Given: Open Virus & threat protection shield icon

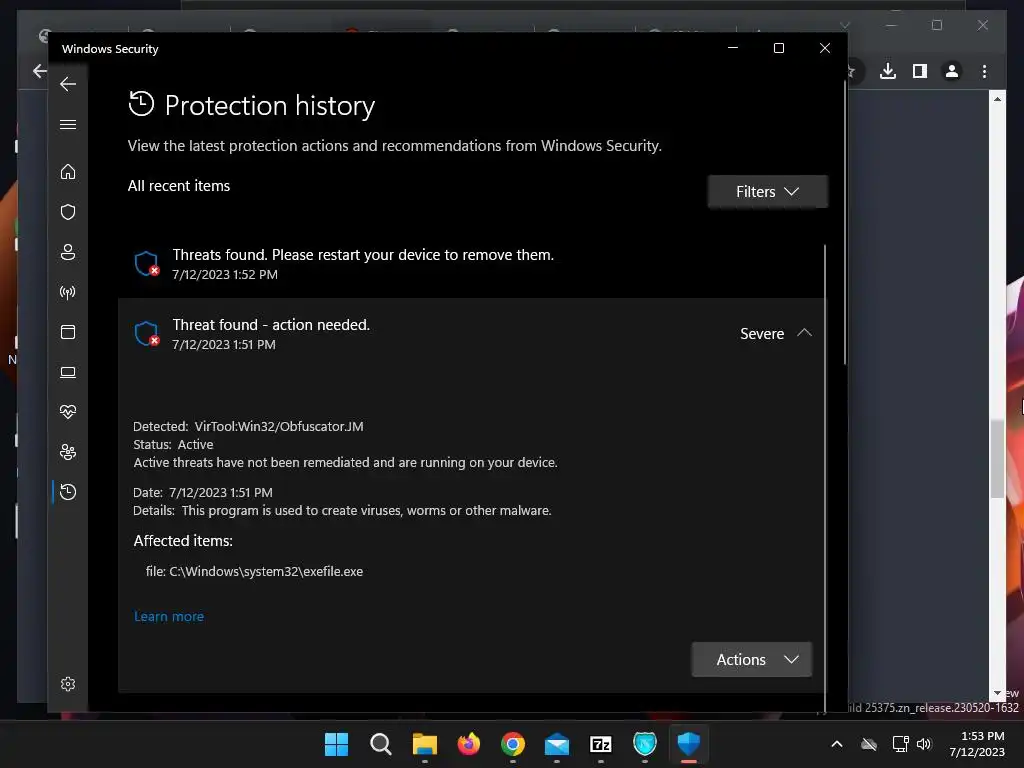Looking at the screenshot, I should (x=68, y=212).
